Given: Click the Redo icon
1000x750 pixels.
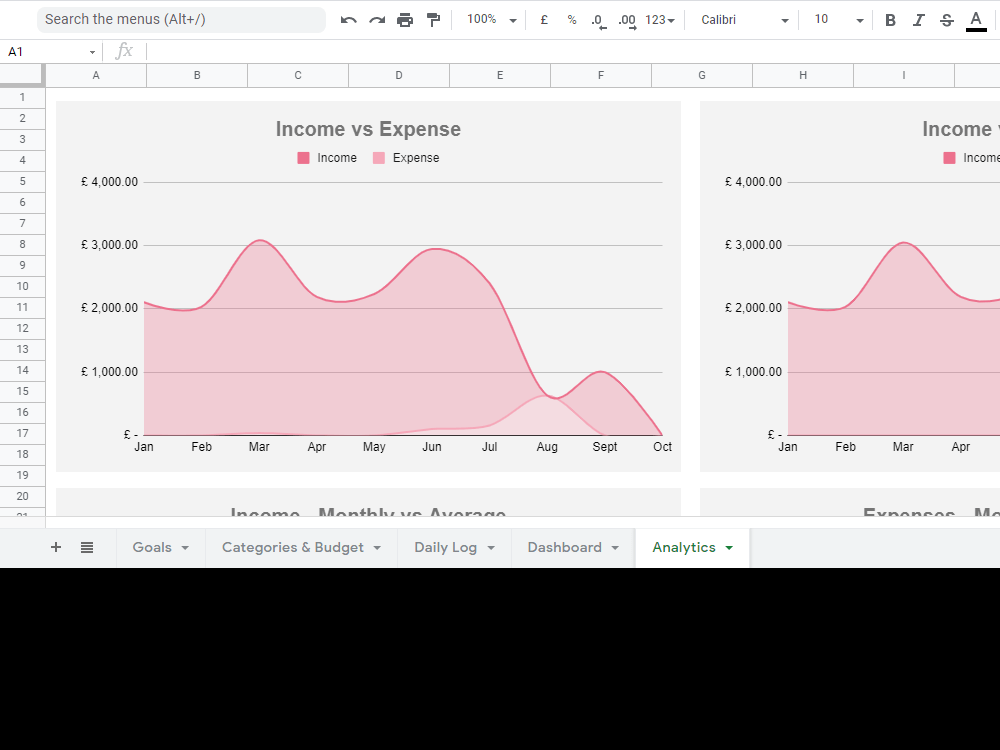Looking at the screenshot, I should (376, 19).
